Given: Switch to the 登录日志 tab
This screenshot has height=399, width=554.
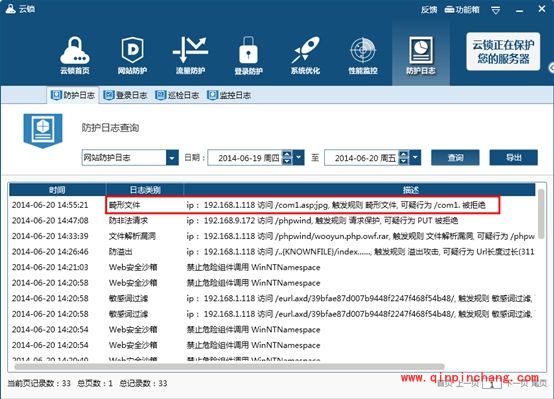Looking at the screenshot, I should tap(125, 95).
